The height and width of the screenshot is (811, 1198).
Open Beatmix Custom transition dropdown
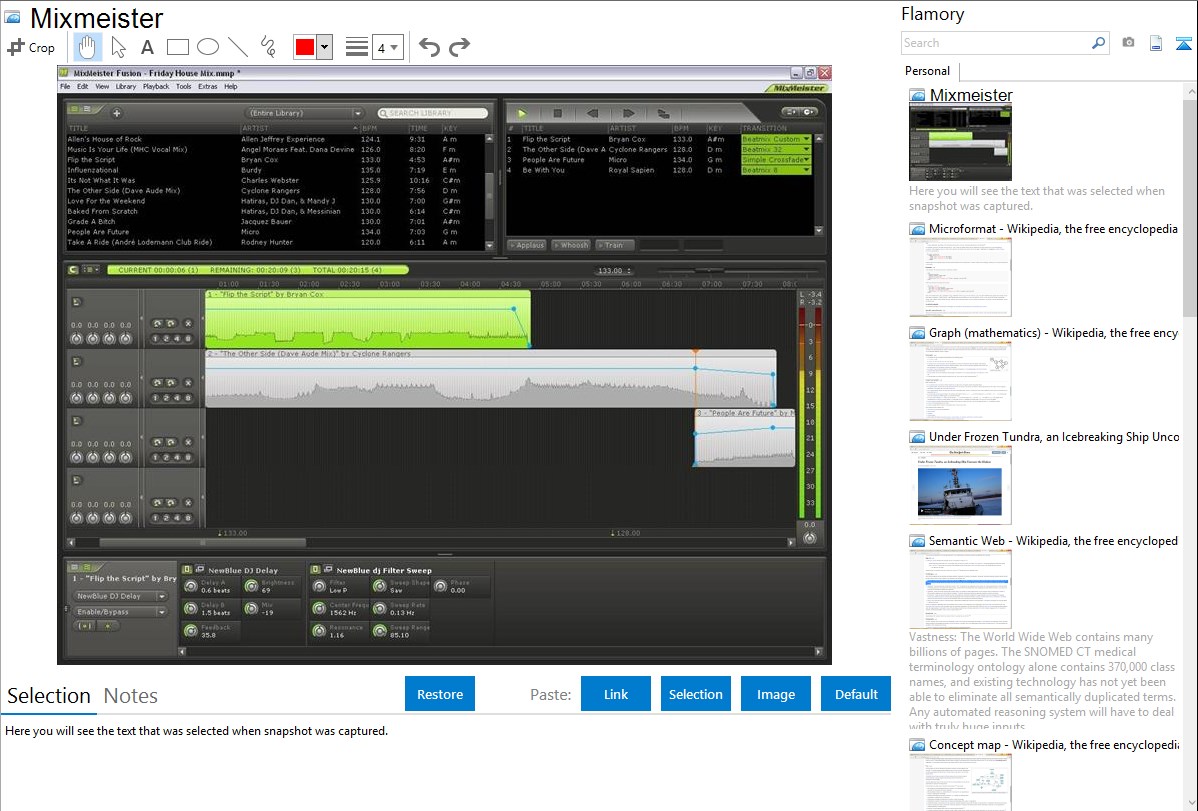pyautogui.click(x=776, y=139)
